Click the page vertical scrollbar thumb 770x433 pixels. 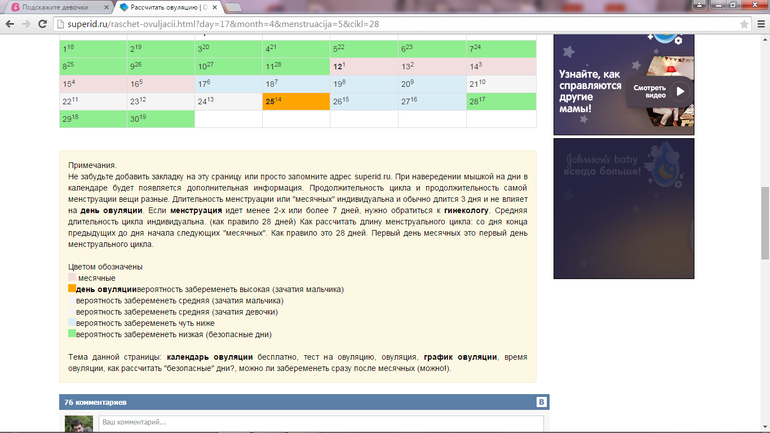click(x=765, y=223)
